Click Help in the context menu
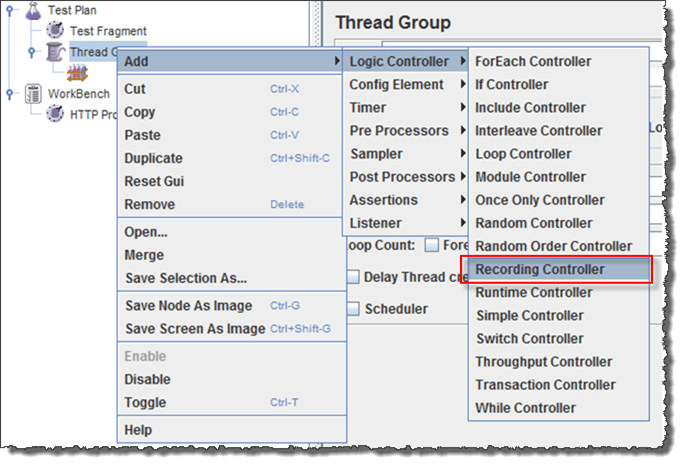This screenshot has height=465, width=685. [138, 430]
